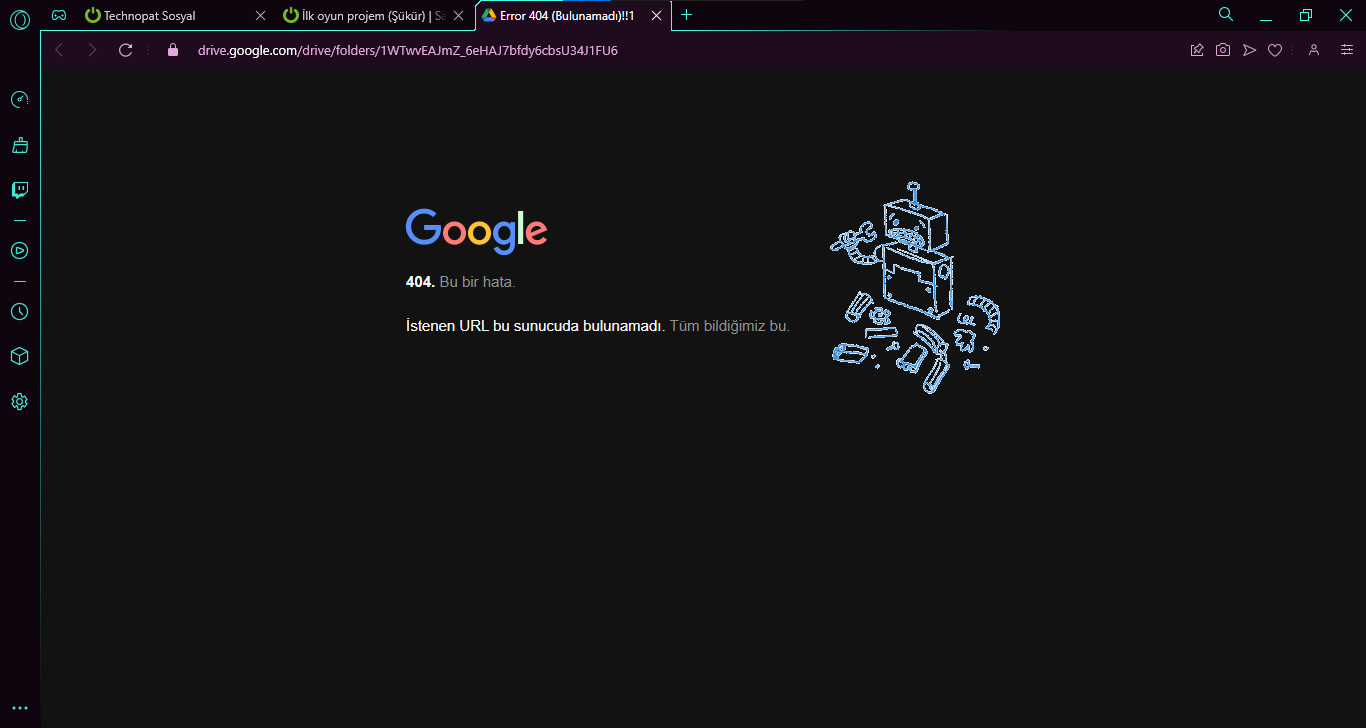Open GX Cleaner from the sidebar
The image size is (1366, 728).
tap(19, 145)
